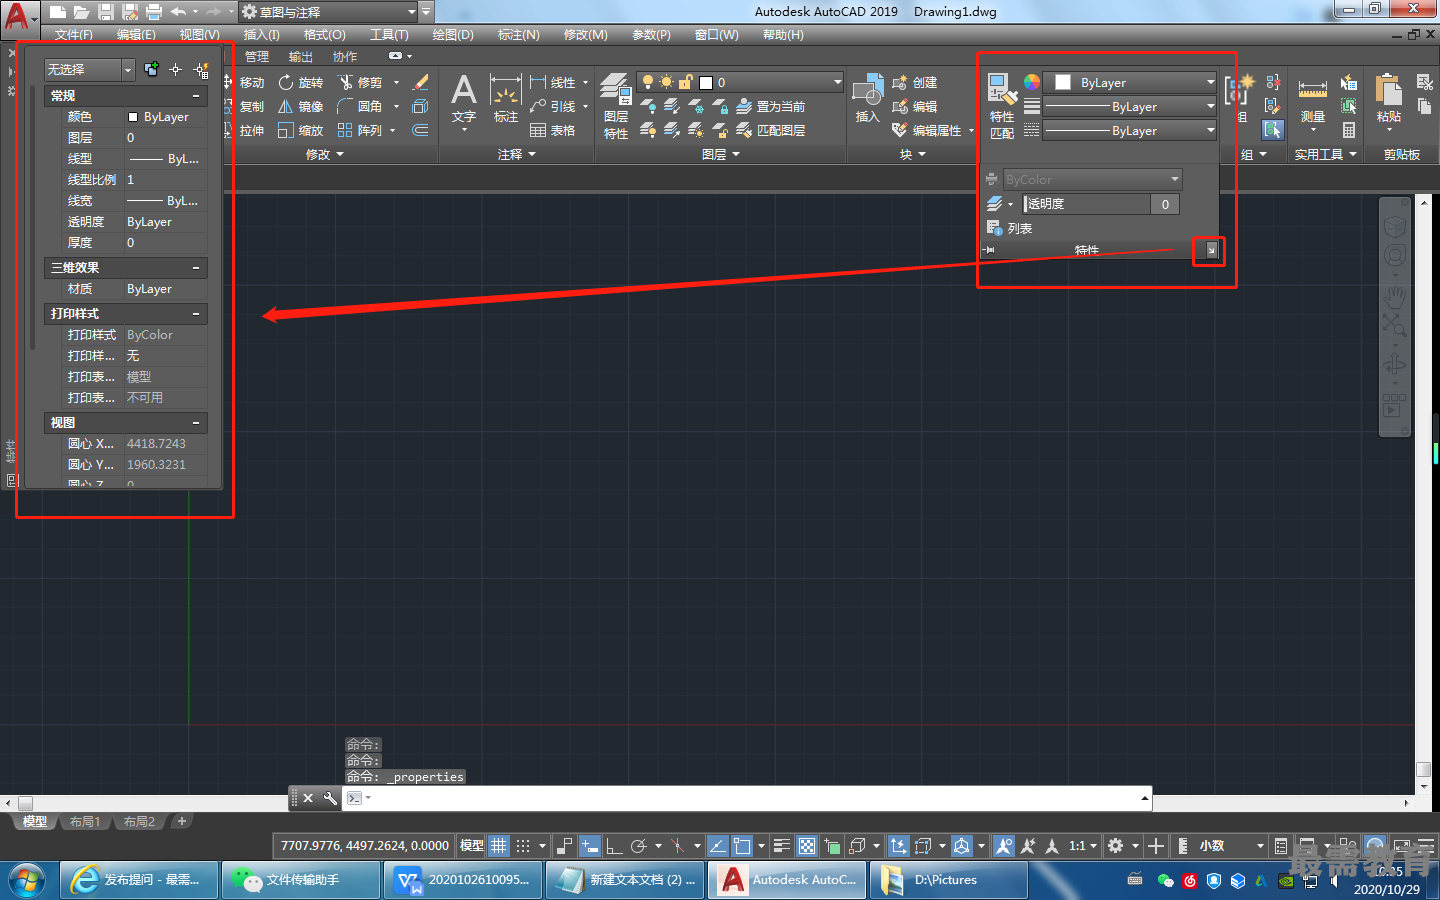1440x900 pixels.
Task: Collapse the 三维效果 section
Action: 196,268
